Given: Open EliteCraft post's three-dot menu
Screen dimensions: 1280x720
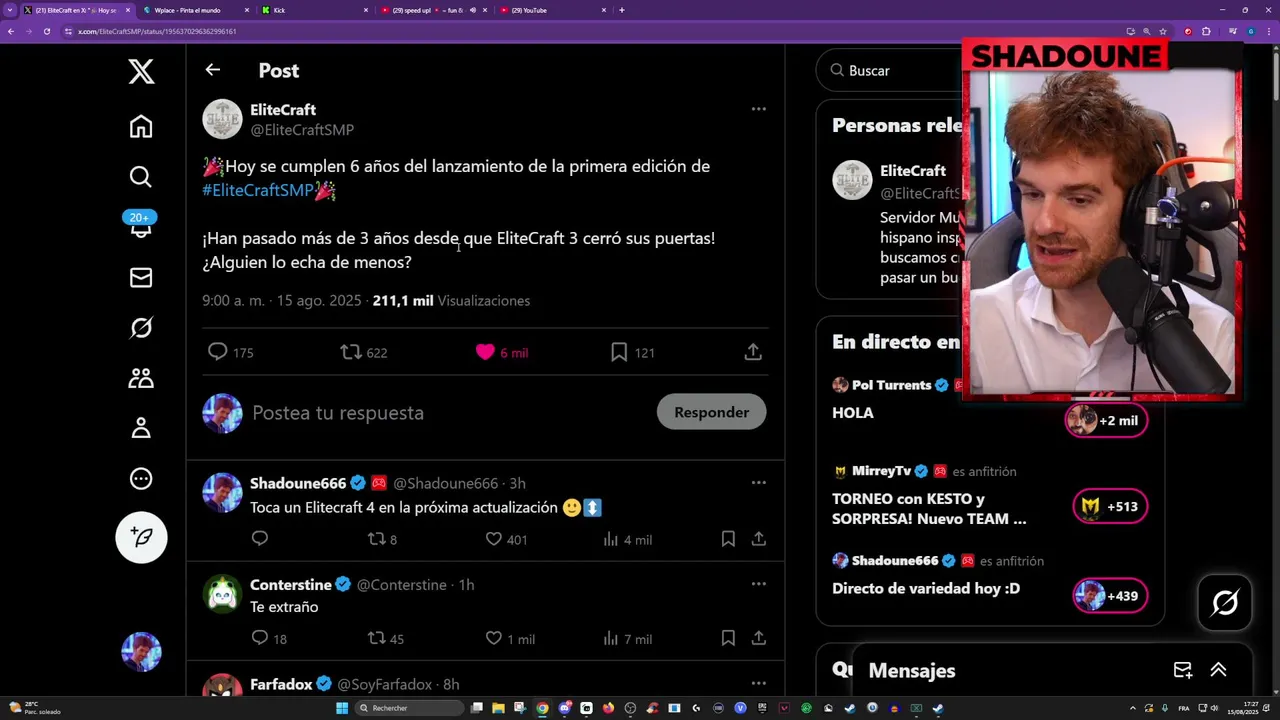Looking at the screenshot, I should click(758, 109).
